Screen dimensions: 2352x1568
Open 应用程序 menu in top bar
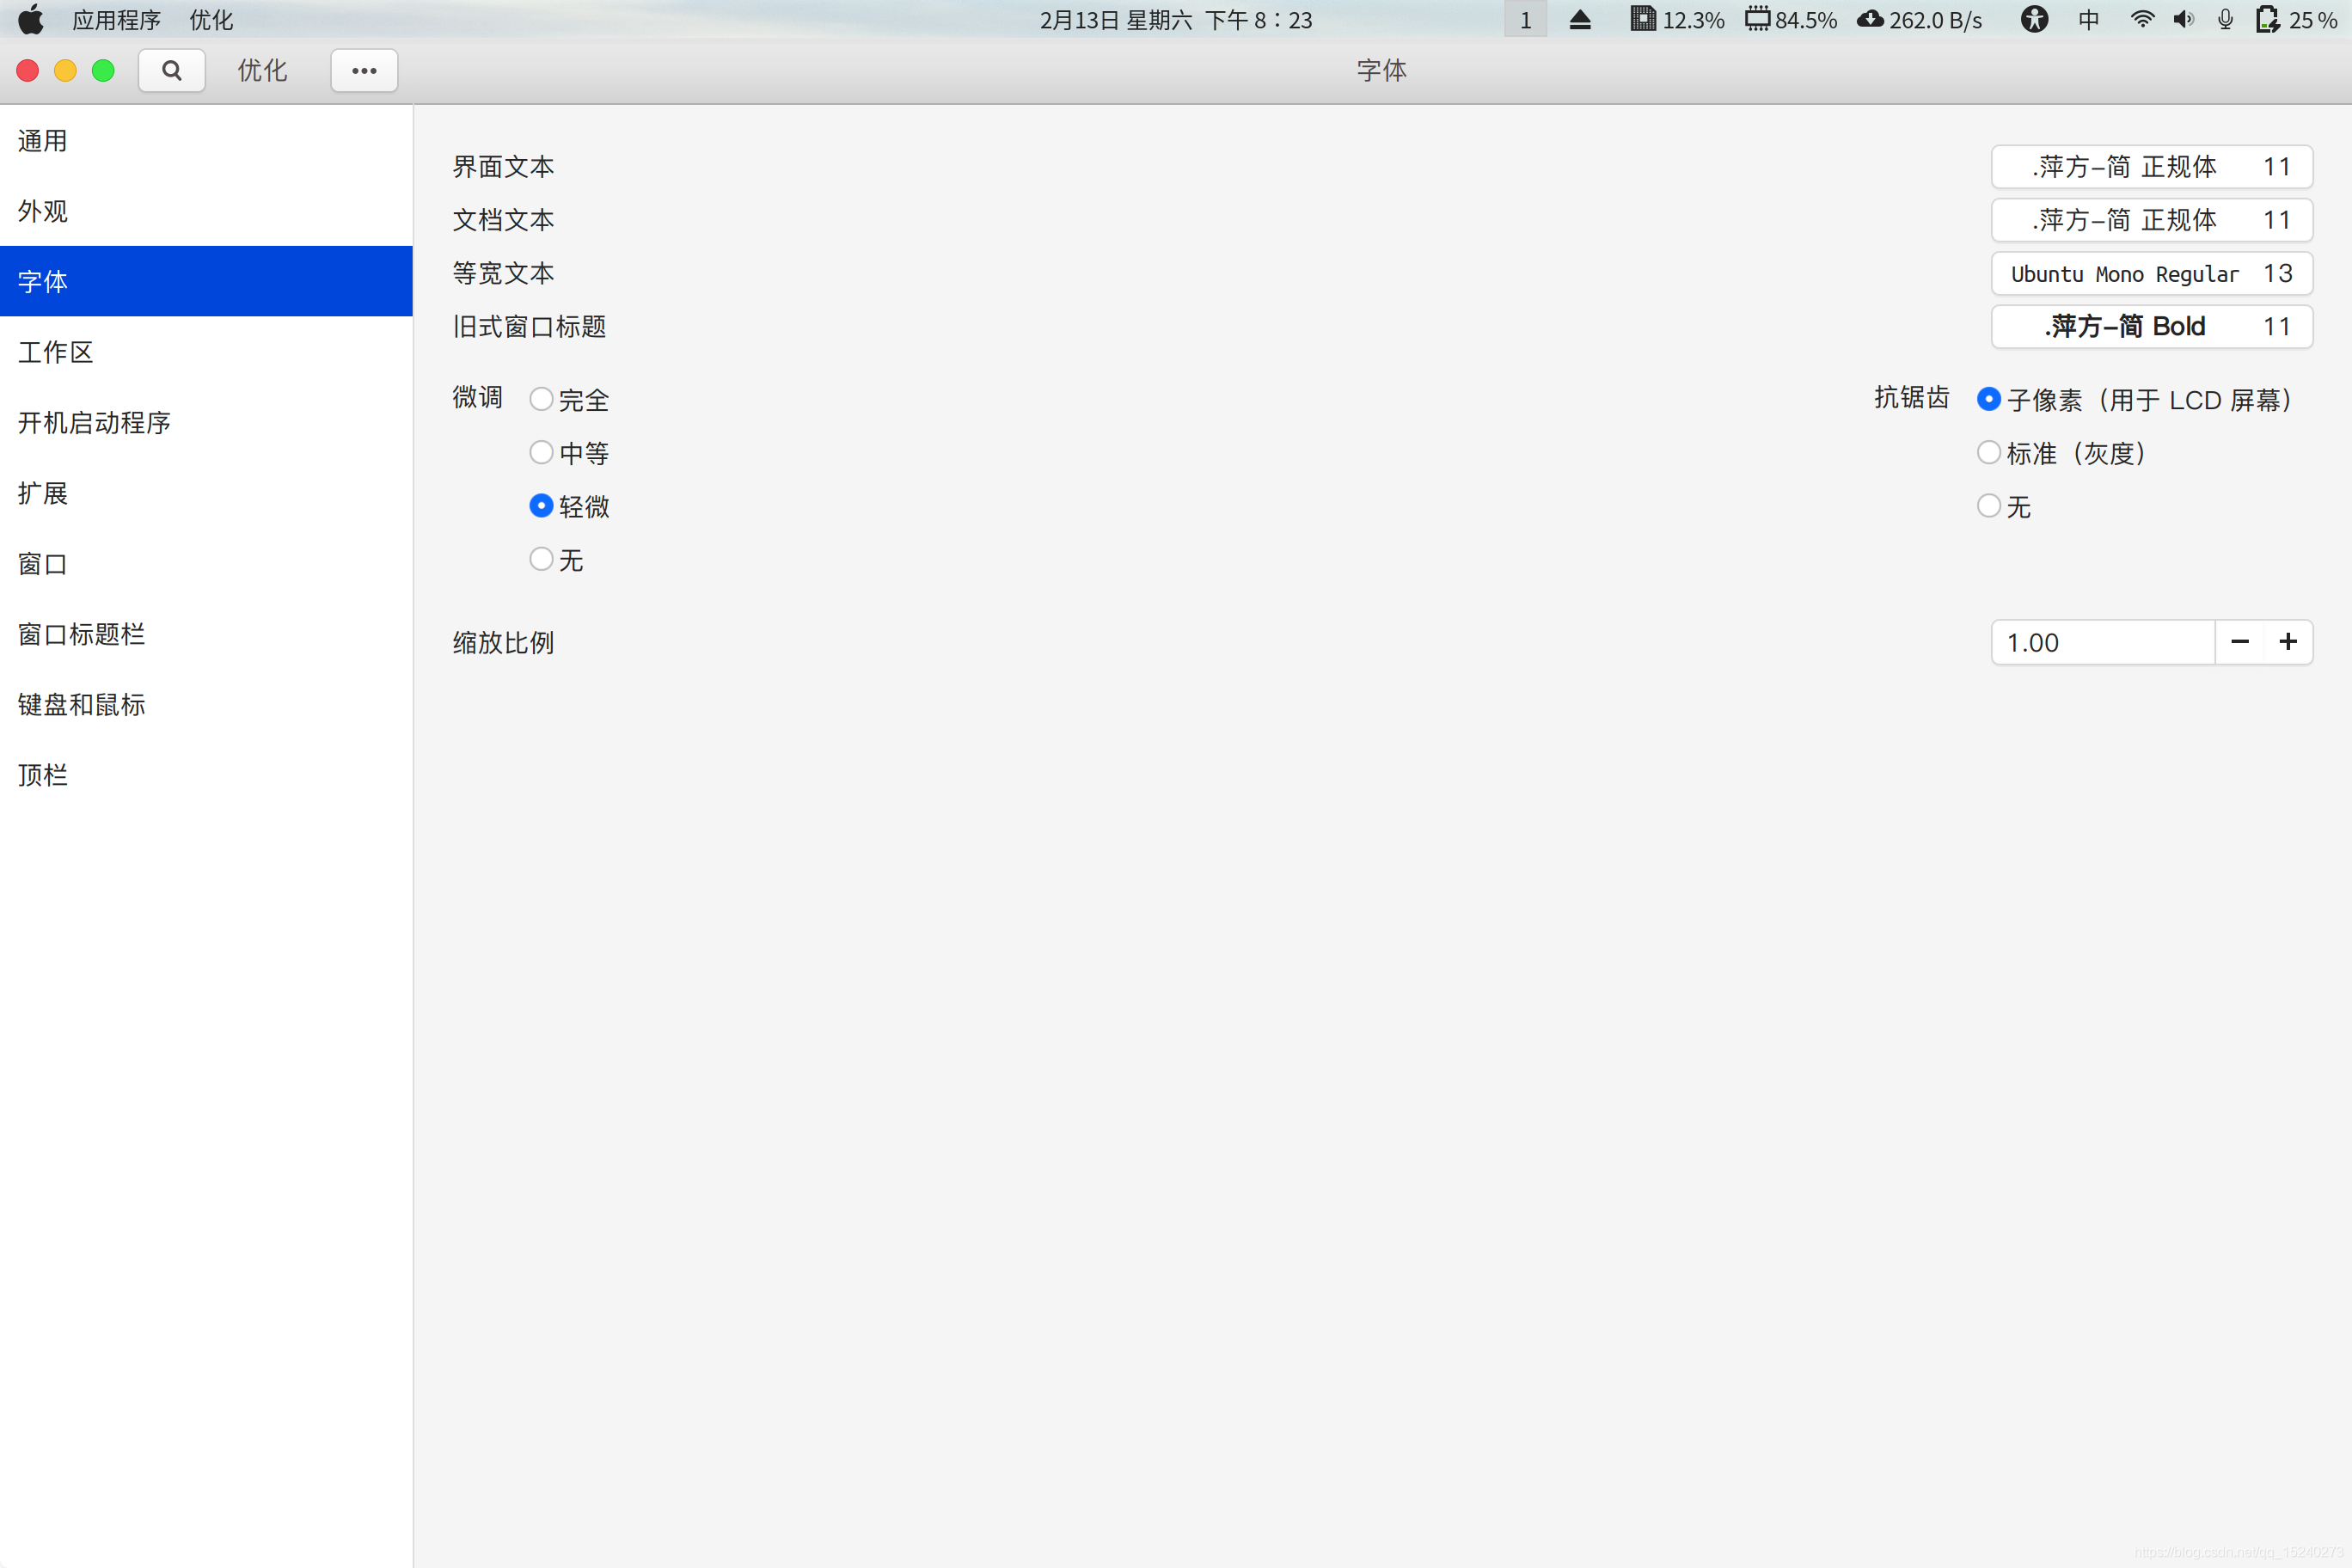117,20
